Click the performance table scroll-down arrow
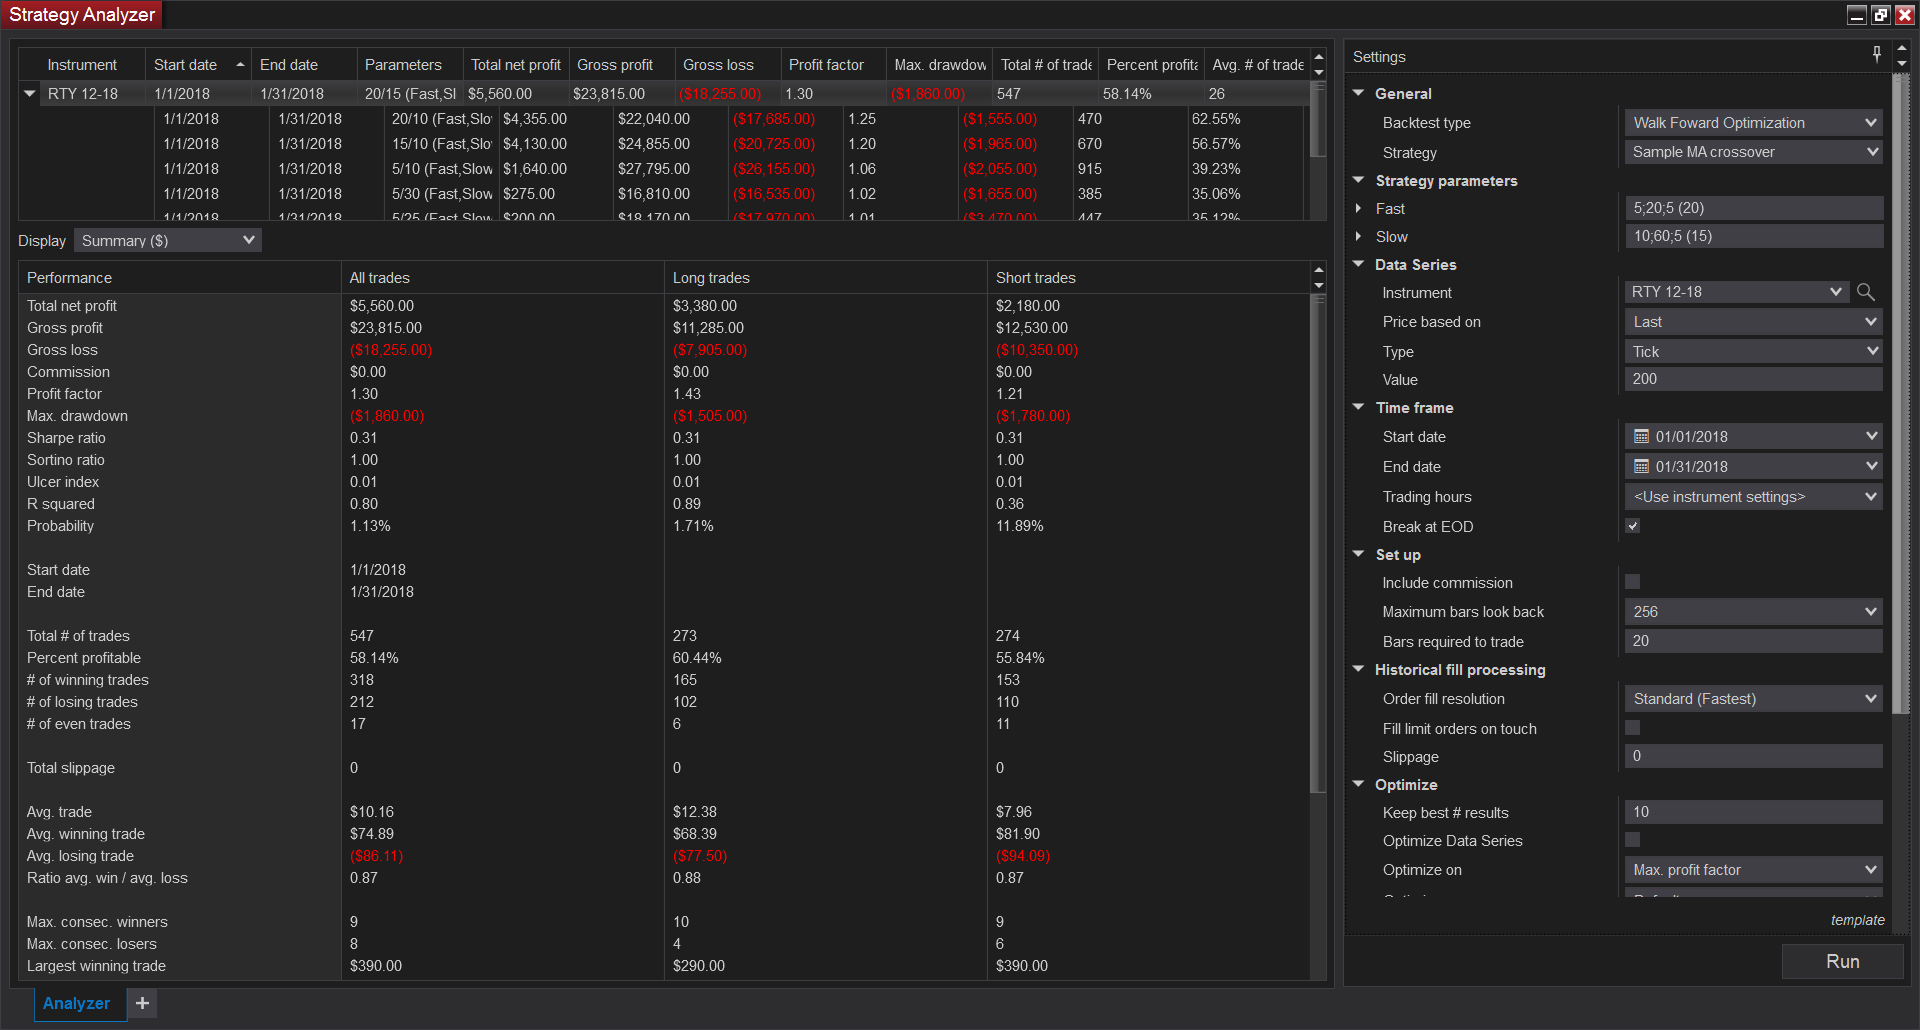The image size is (1920, 1030). pos(1318,286)
